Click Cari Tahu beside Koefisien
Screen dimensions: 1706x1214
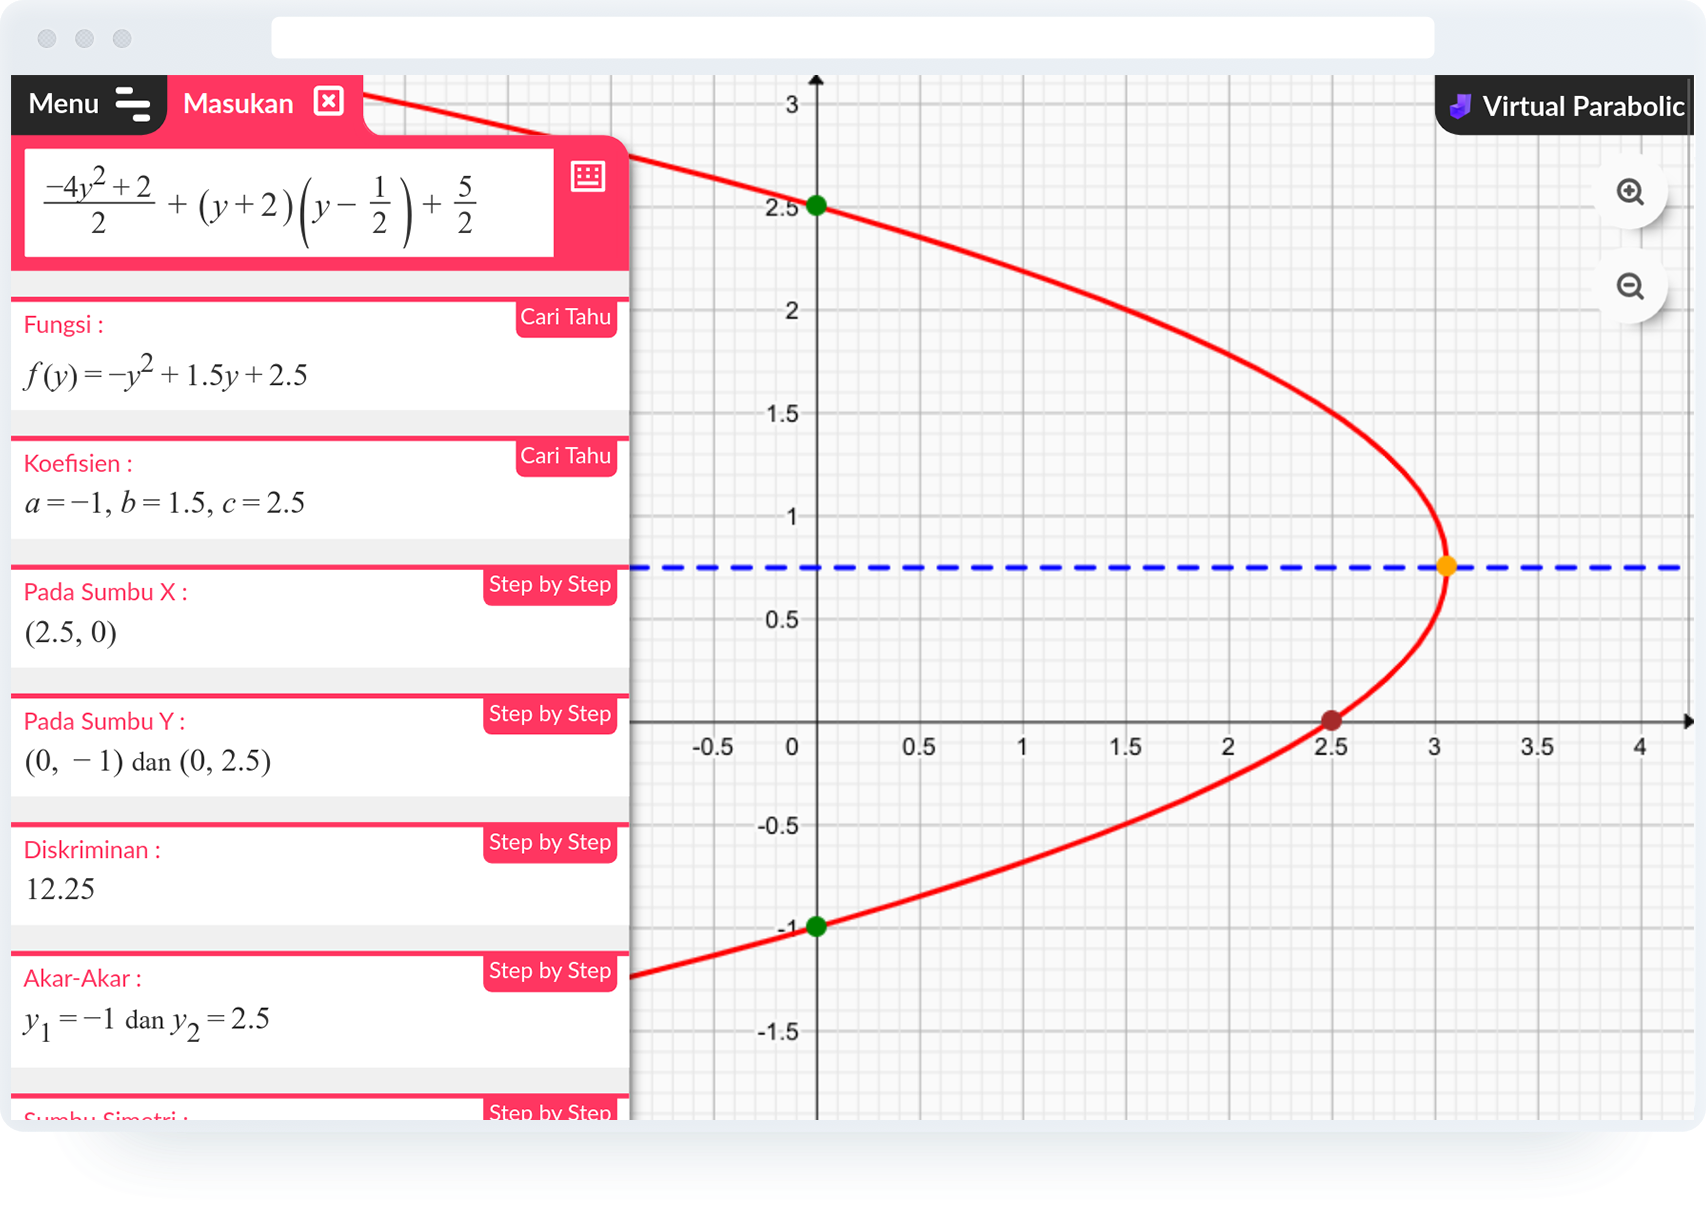(x=566, y=456)
